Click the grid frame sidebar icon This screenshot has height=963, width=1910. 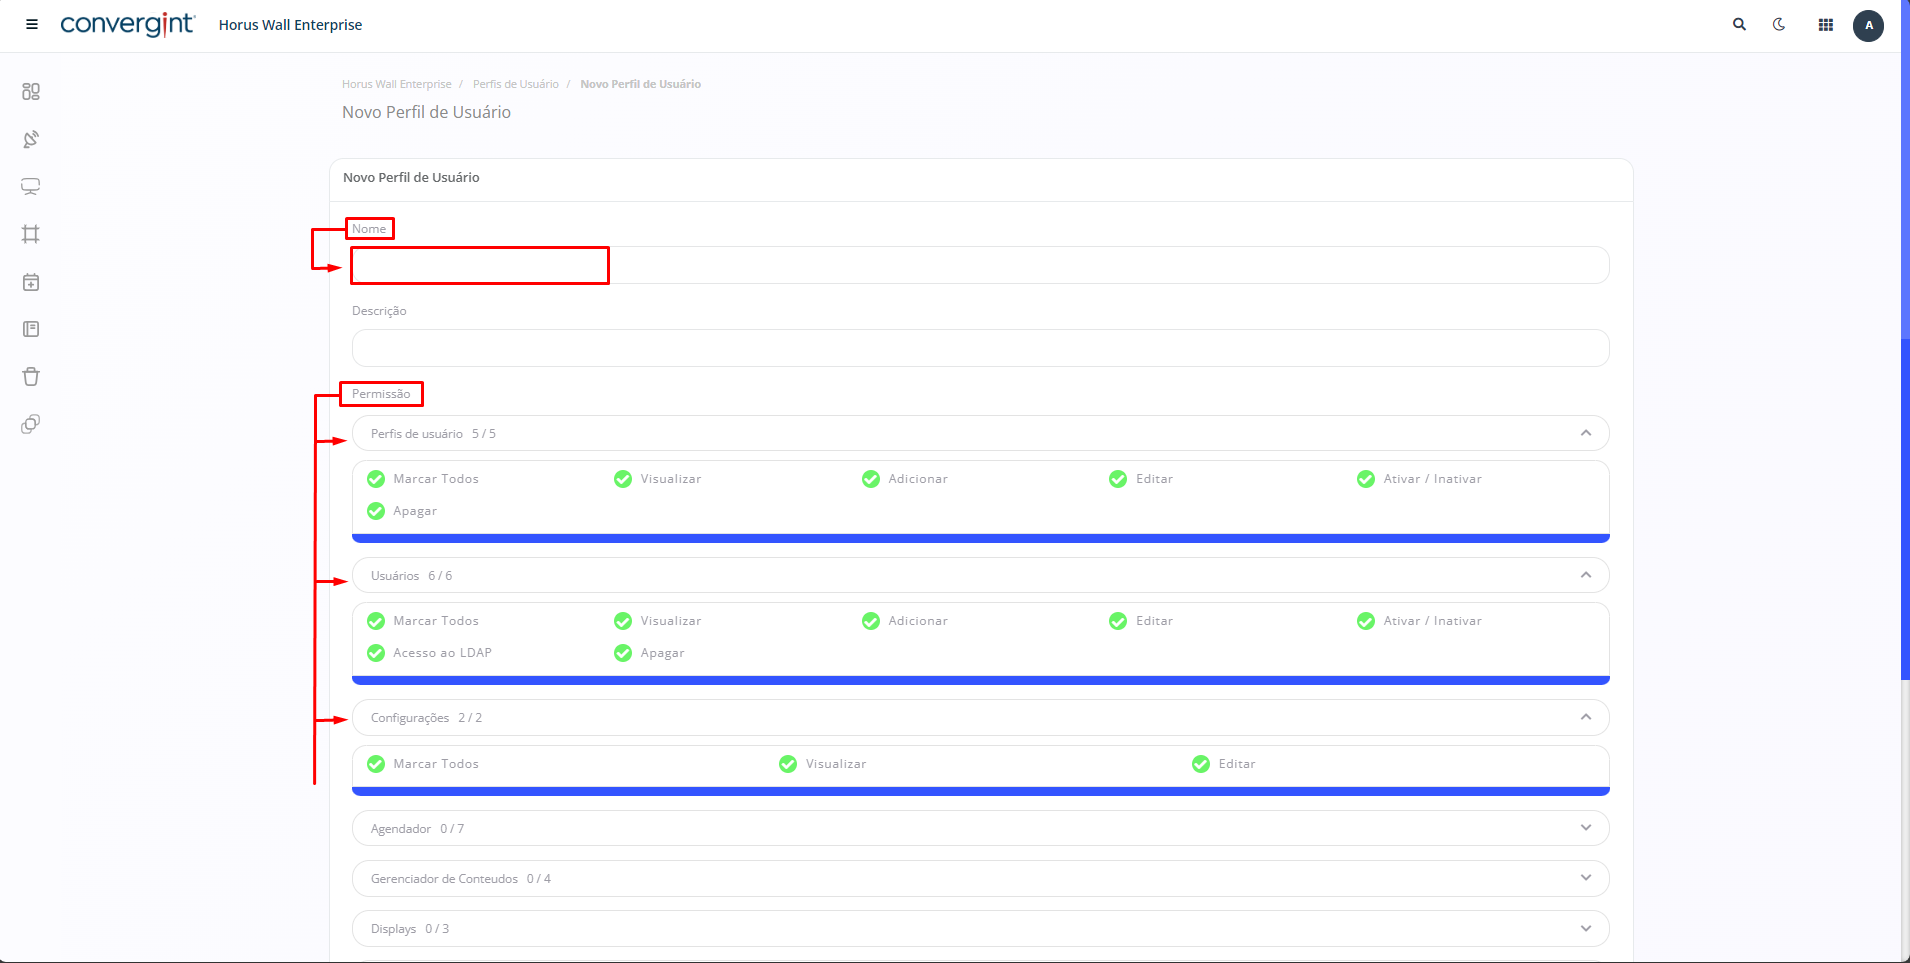31,234
